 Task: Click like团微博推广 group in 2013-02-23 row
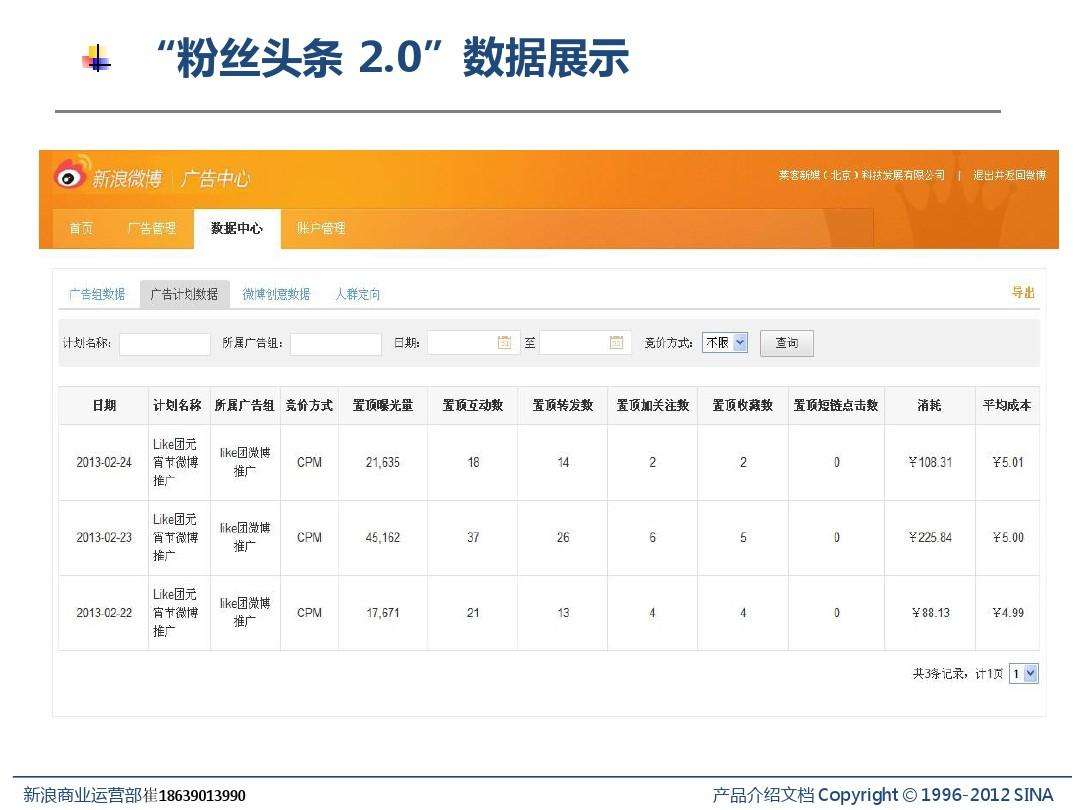pos(245,537)
